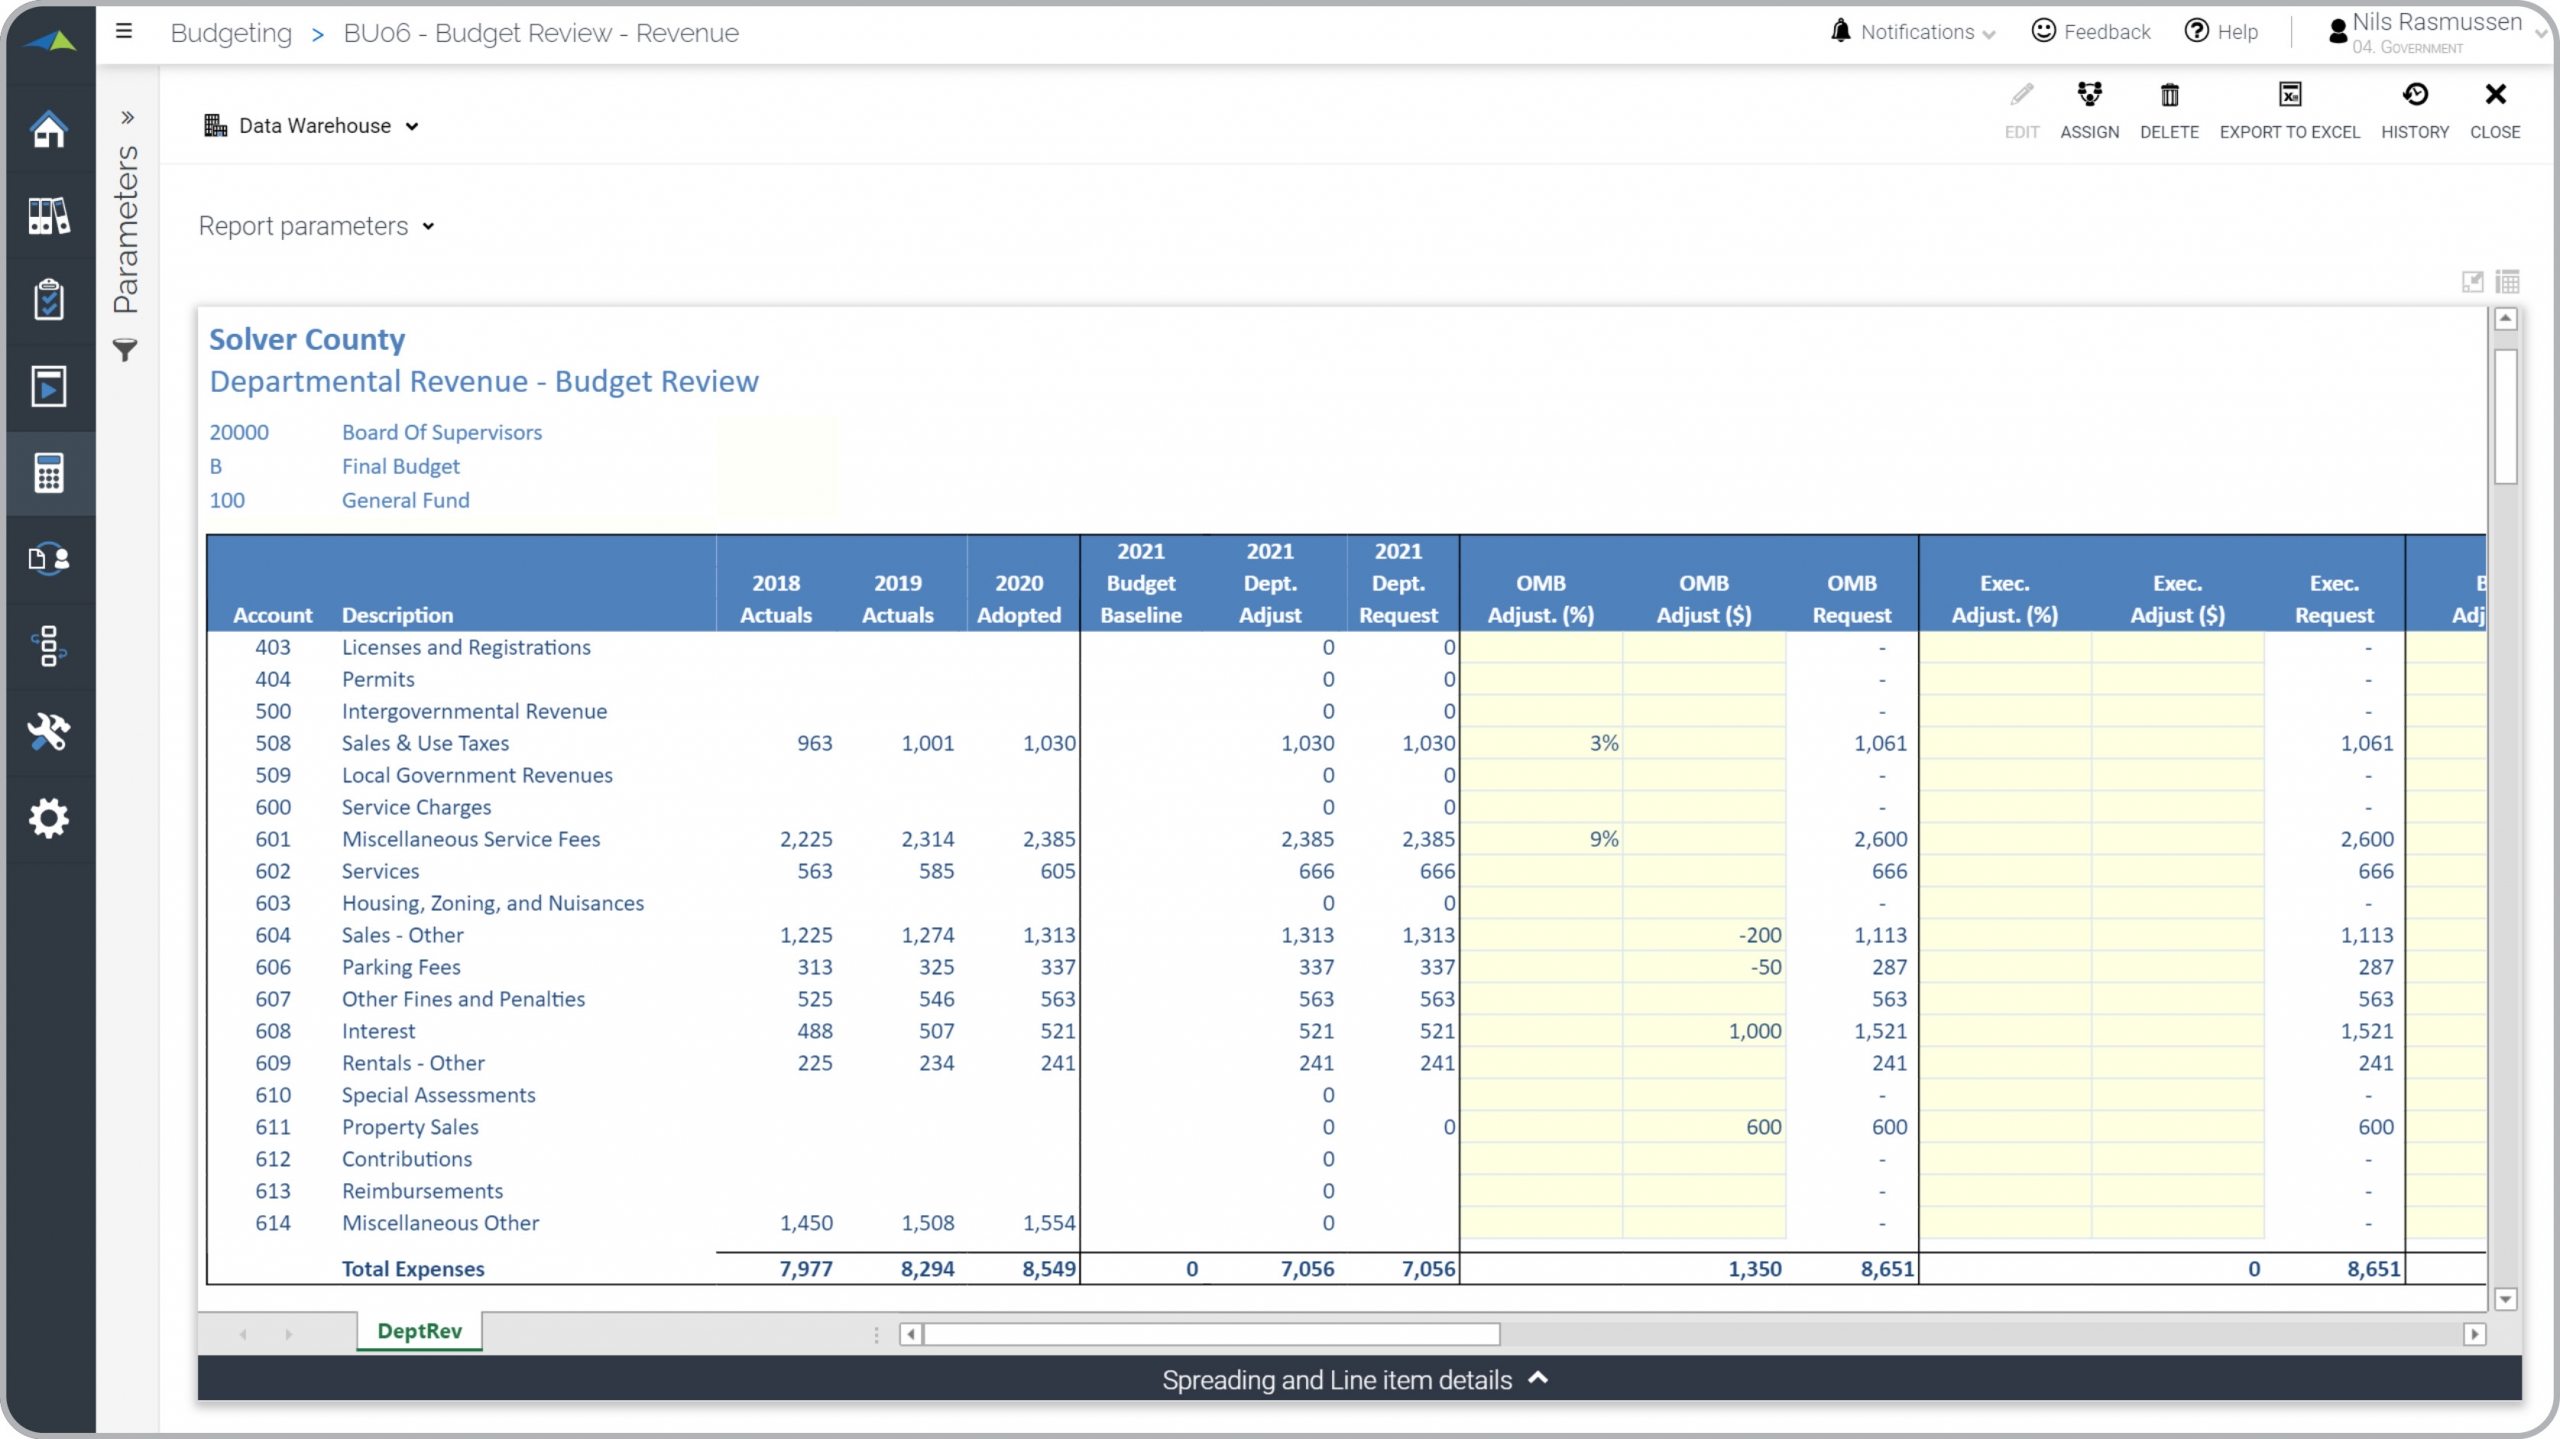The width and height of the screenshot is (2560, 1439).
Task: Click the clipboard checklist sidebar icon
Action: (48, 300)
